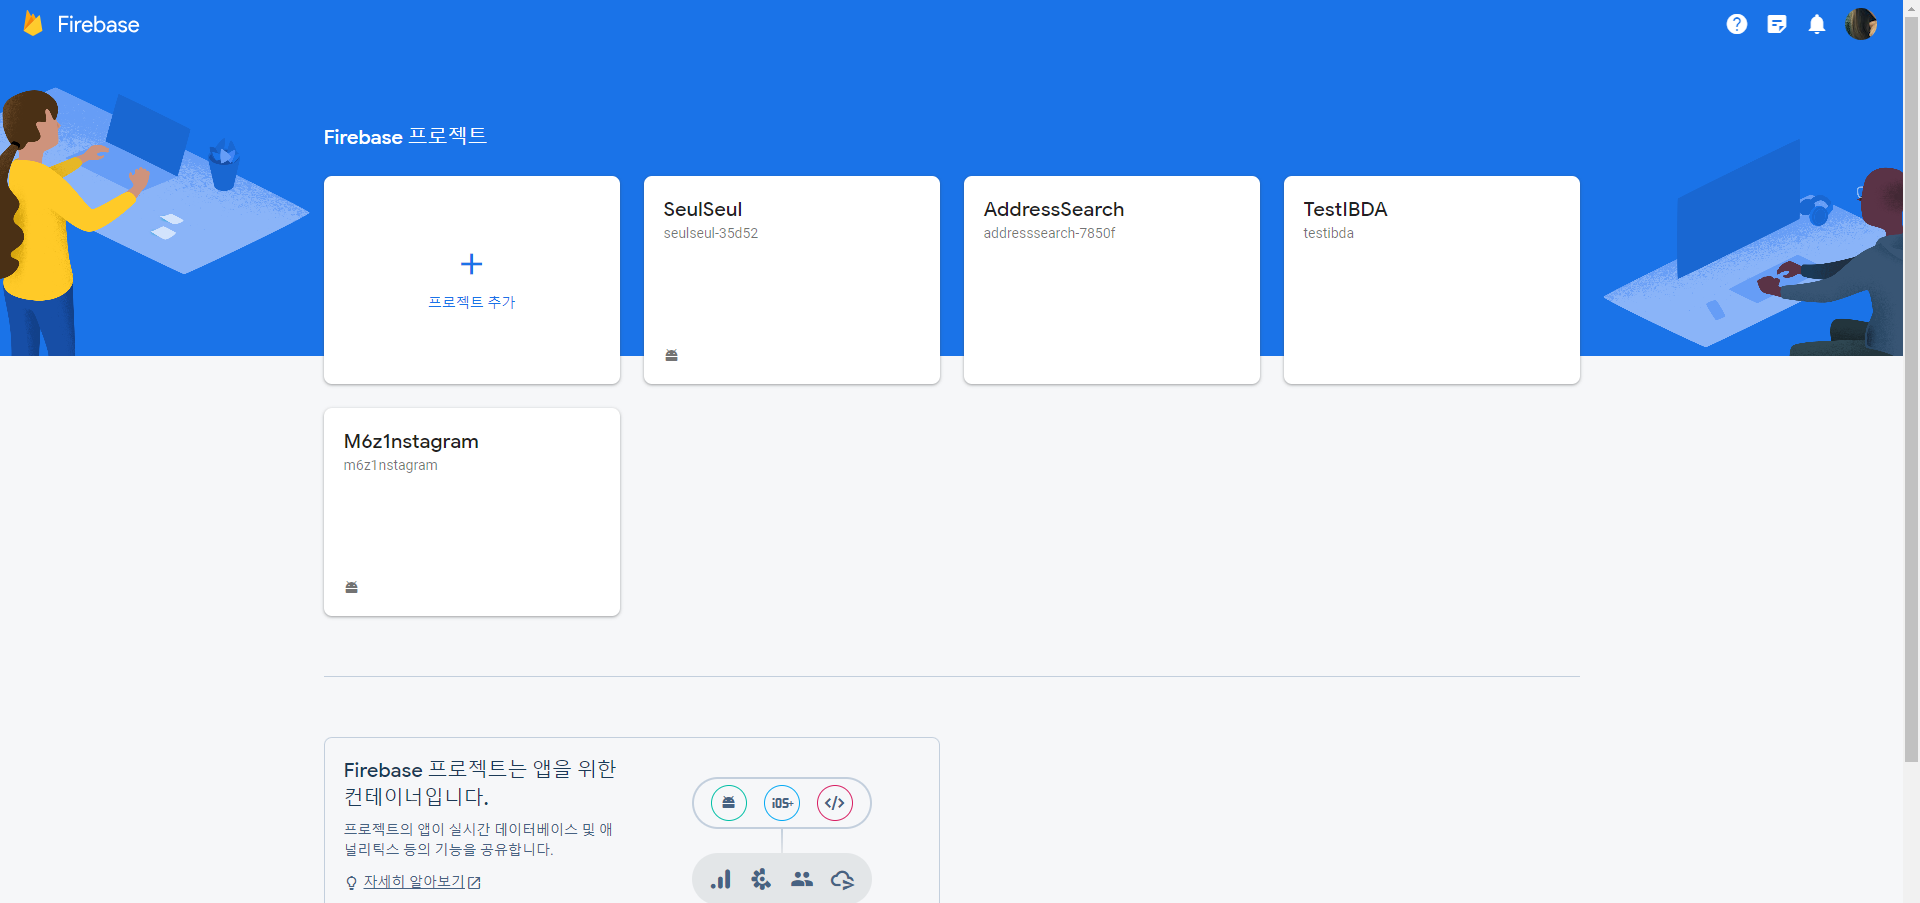This screenshot has width=1920, height=903.
Task: Click the Android icon on M6z1nstagram card
Action: point(352,587)
